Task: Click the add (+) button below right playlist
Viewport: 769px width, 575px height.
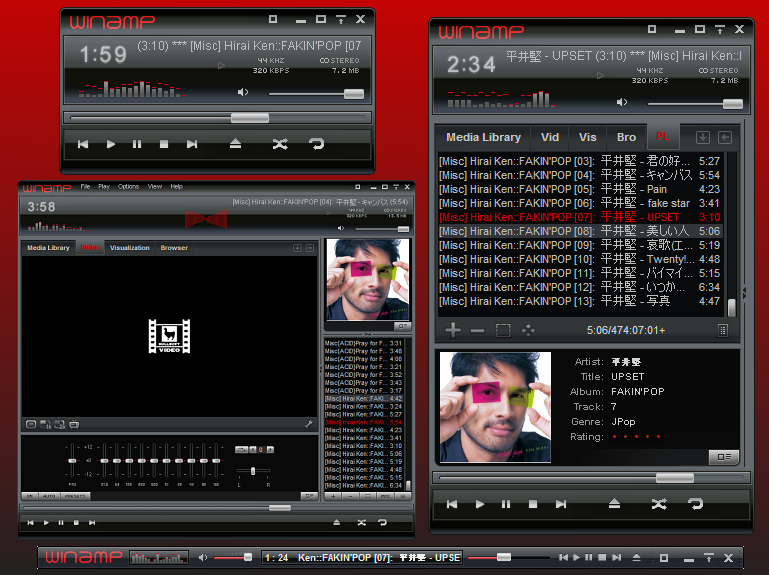Action: coord(453,330)
